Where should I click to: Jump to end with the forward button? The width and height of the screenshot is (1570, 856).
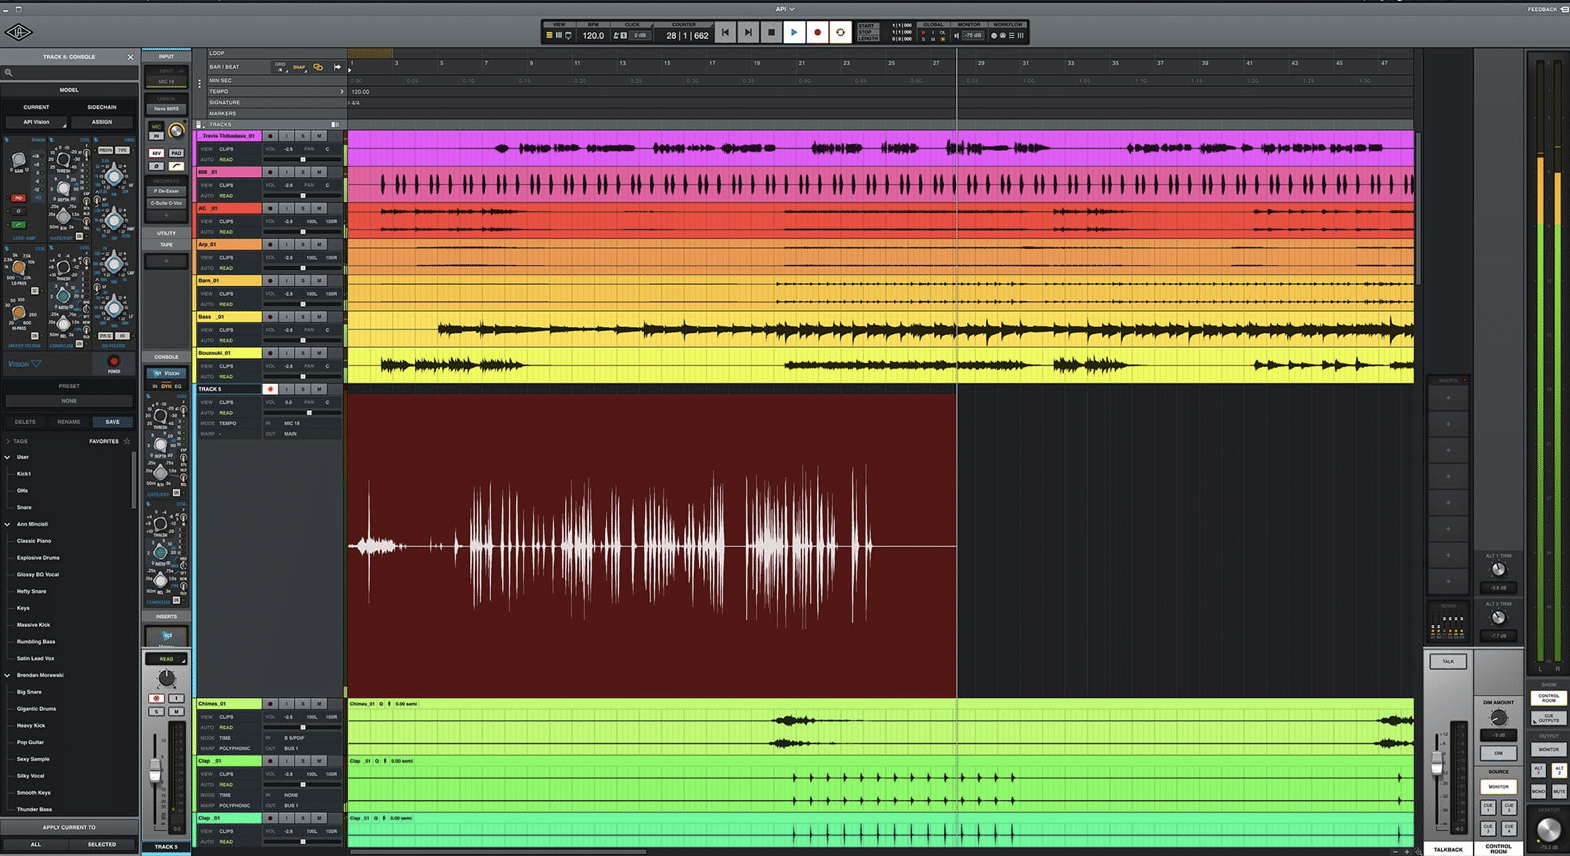pyautogui.click(x=748, y=33)
